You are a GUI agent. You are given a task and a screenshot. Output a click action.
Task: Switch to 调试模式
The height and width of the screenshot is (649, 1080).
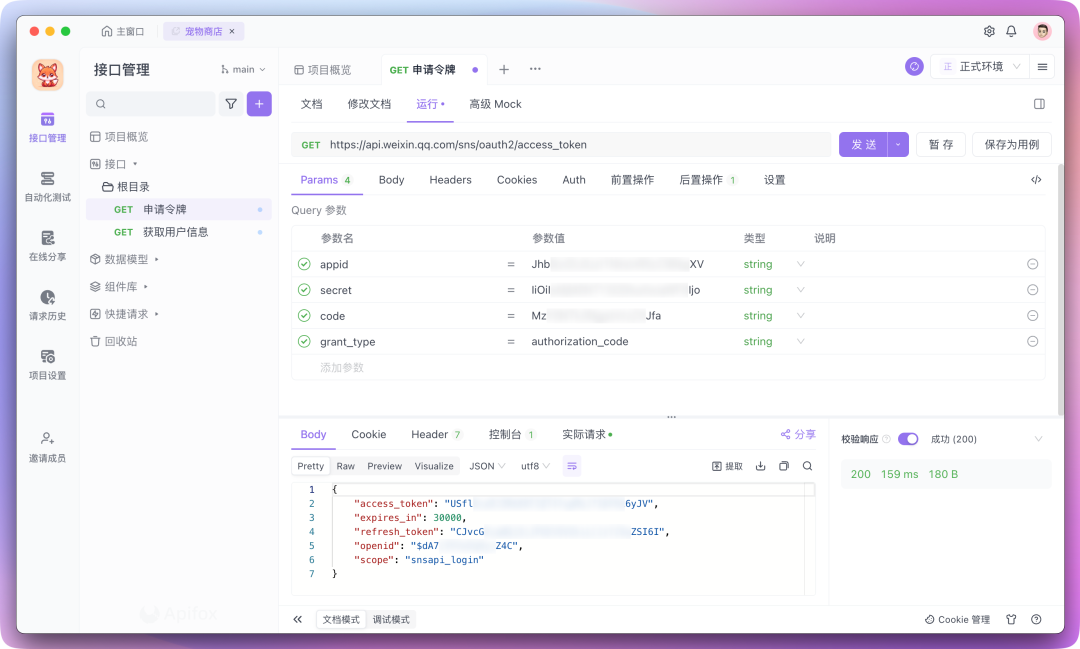tap(391, 619)
